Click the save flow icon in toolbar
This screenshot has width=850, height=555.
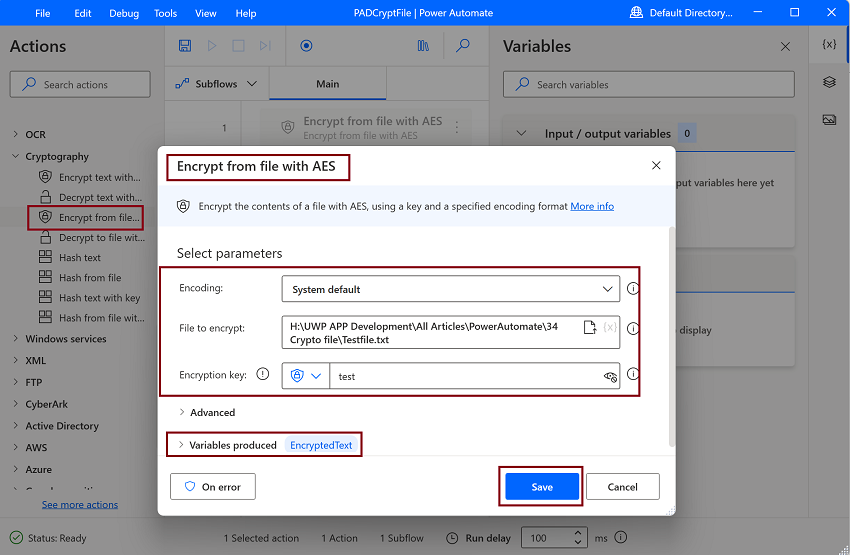(185, 46)
